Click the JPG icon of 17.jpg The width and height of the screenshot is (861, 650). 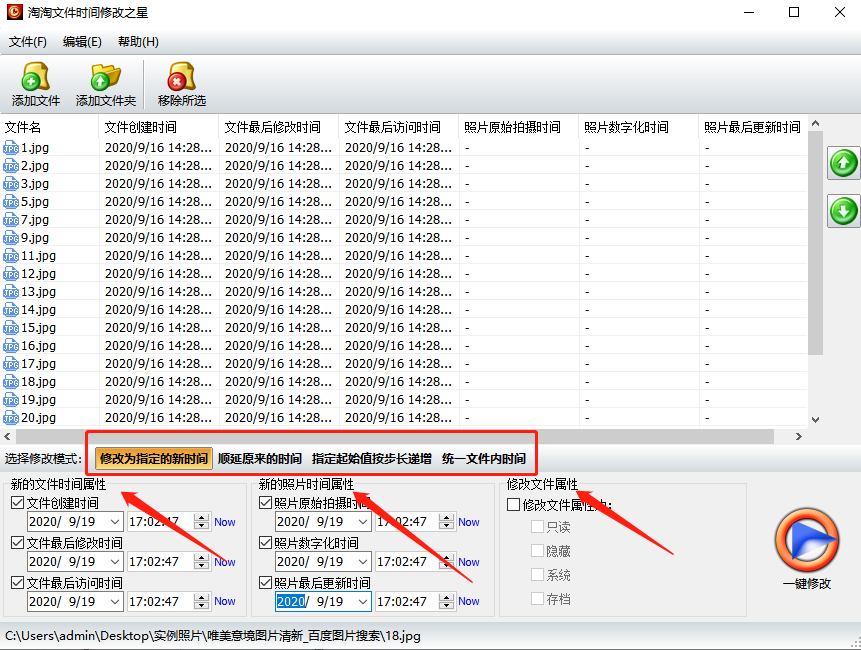pyautogui.click(x=11, y=364)
